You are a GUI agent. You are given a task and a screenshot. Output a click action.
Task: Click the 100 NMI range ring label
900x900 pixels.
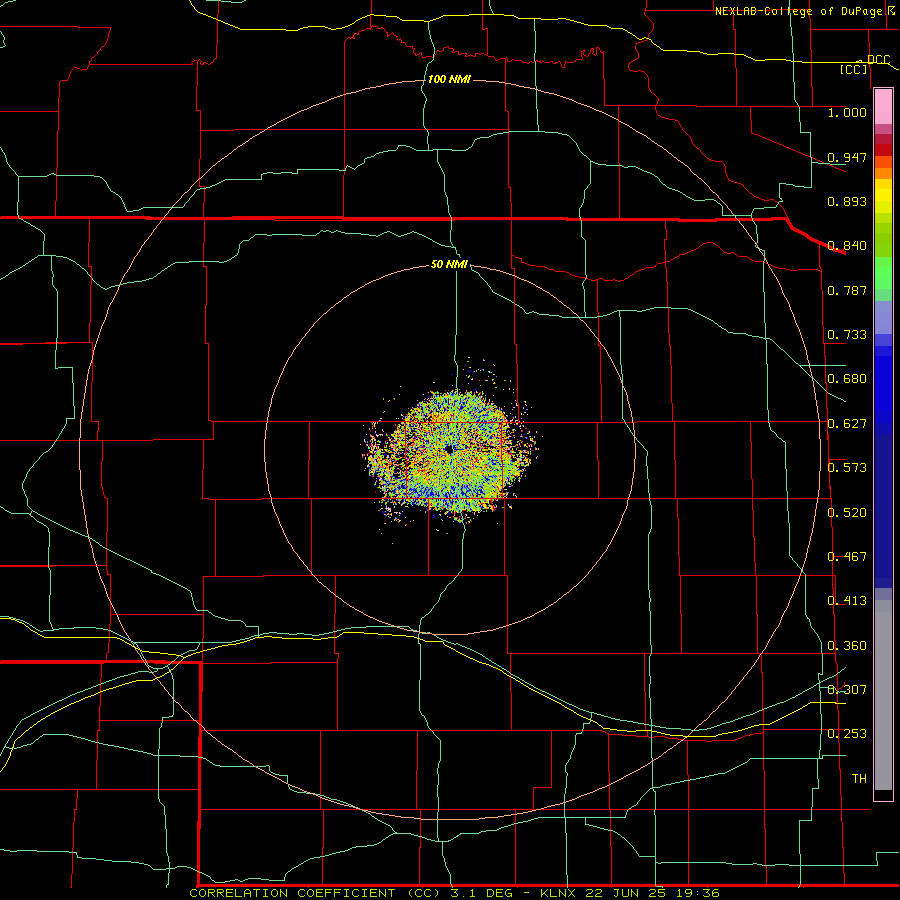tap(449, 79)
